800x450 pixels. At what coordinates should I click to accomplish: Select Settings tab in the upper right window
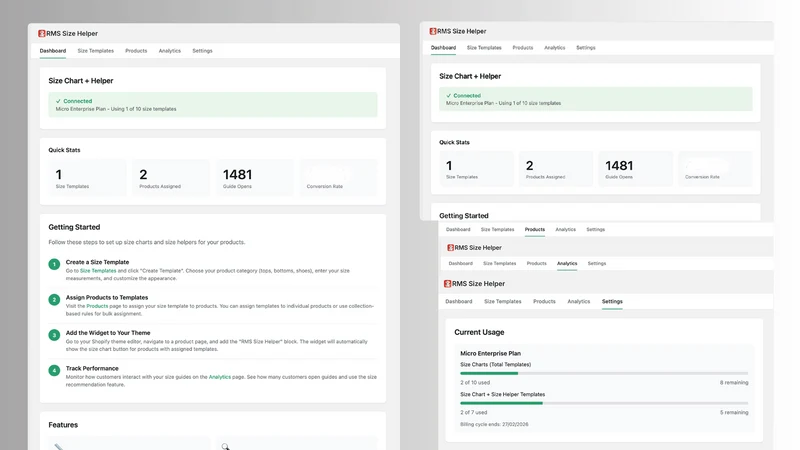[x=586, y=47]
